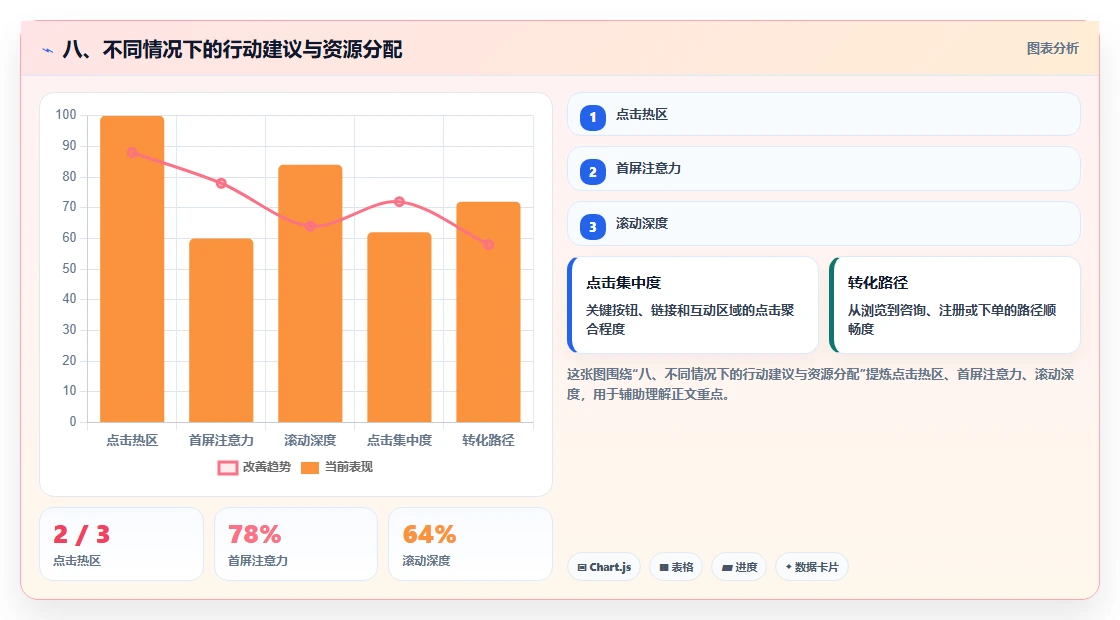The image size is (1120, 620).
Task: Click the 表格 tag
Action: tap(676, 567)
